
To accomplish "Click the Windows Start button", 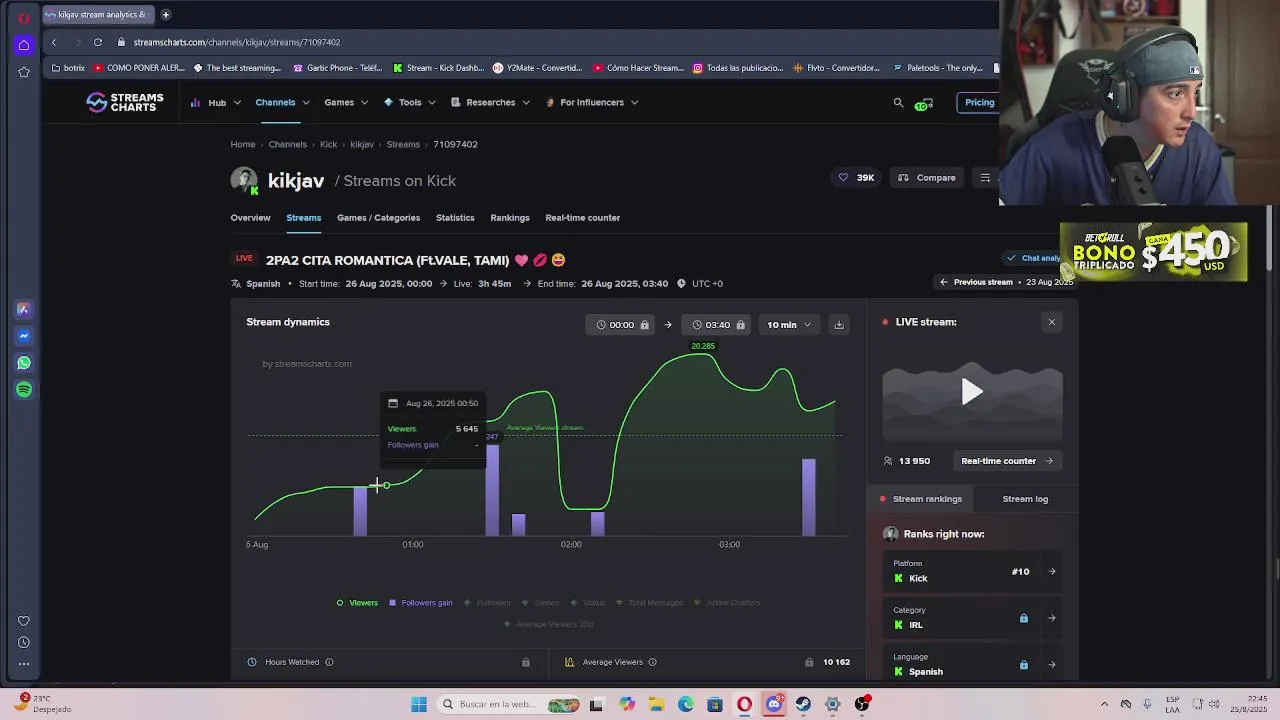I will pyautogui.click(x=419, y=705).
